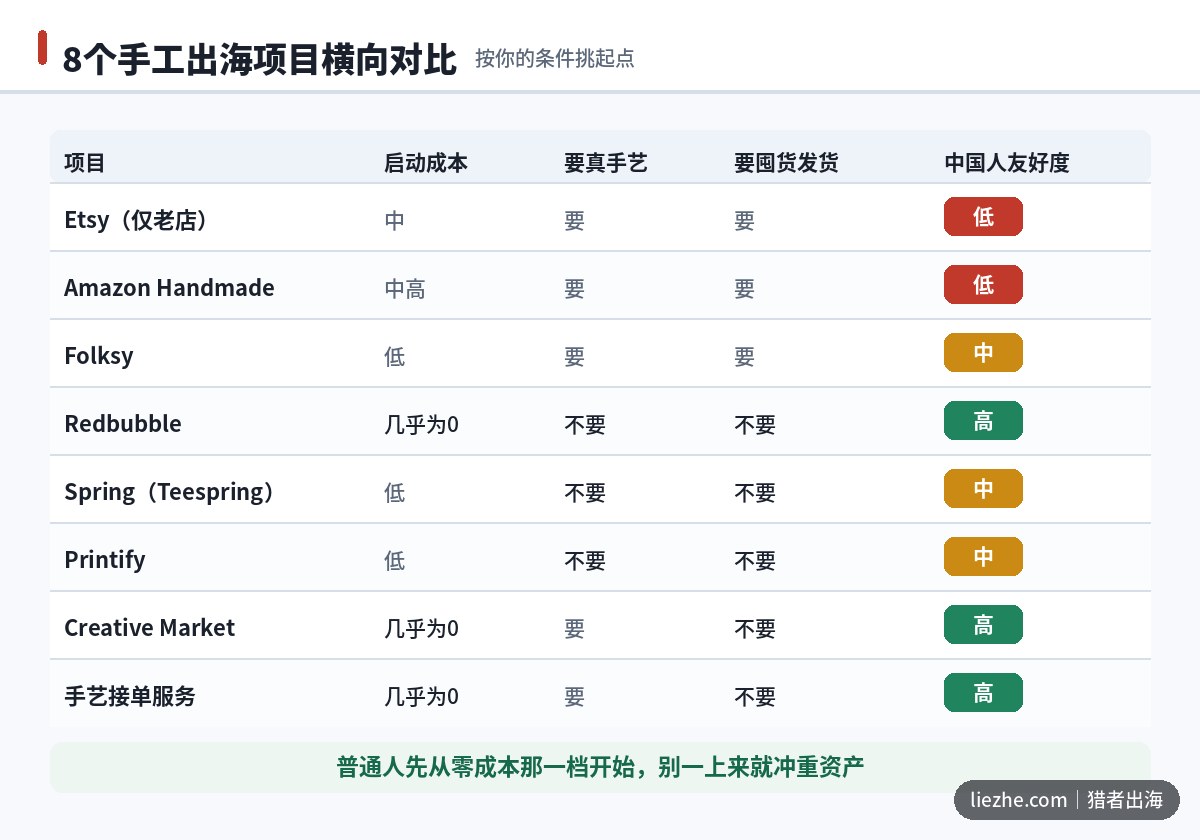Click the Printify row name
The image size is (1200, 840).
click(105, 560)
